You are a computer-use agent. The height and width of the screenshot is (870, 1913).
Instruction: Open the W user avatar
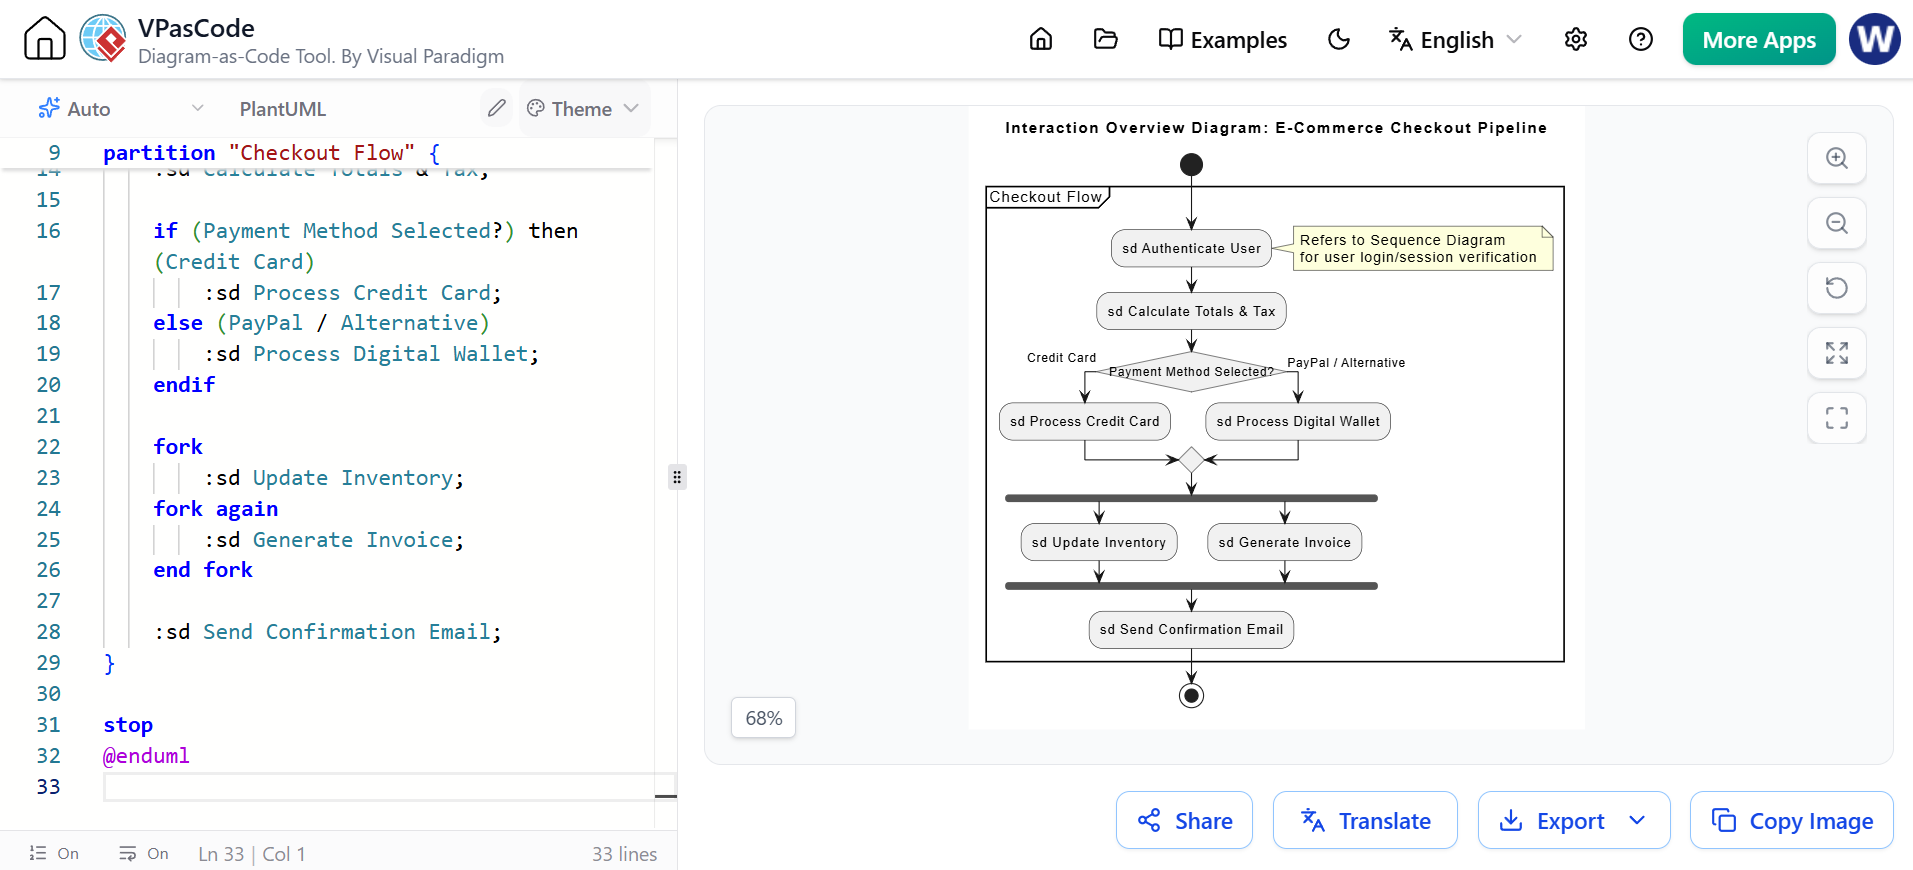coord(1875,39)
